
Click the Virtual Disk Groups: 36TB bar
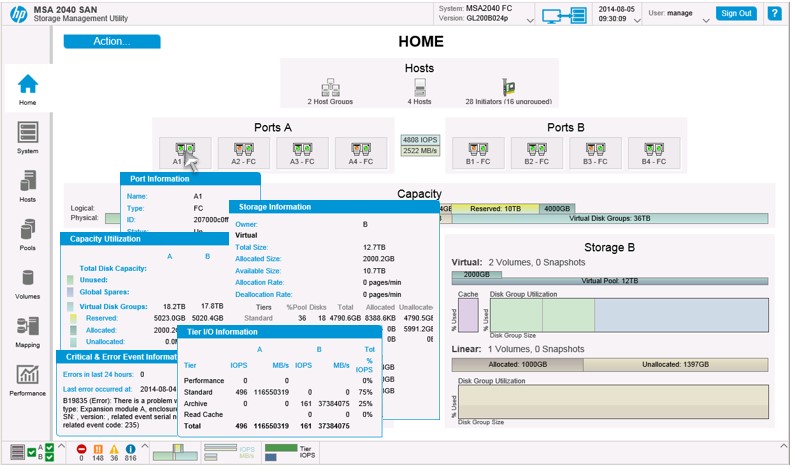click(x=610, y=219)
